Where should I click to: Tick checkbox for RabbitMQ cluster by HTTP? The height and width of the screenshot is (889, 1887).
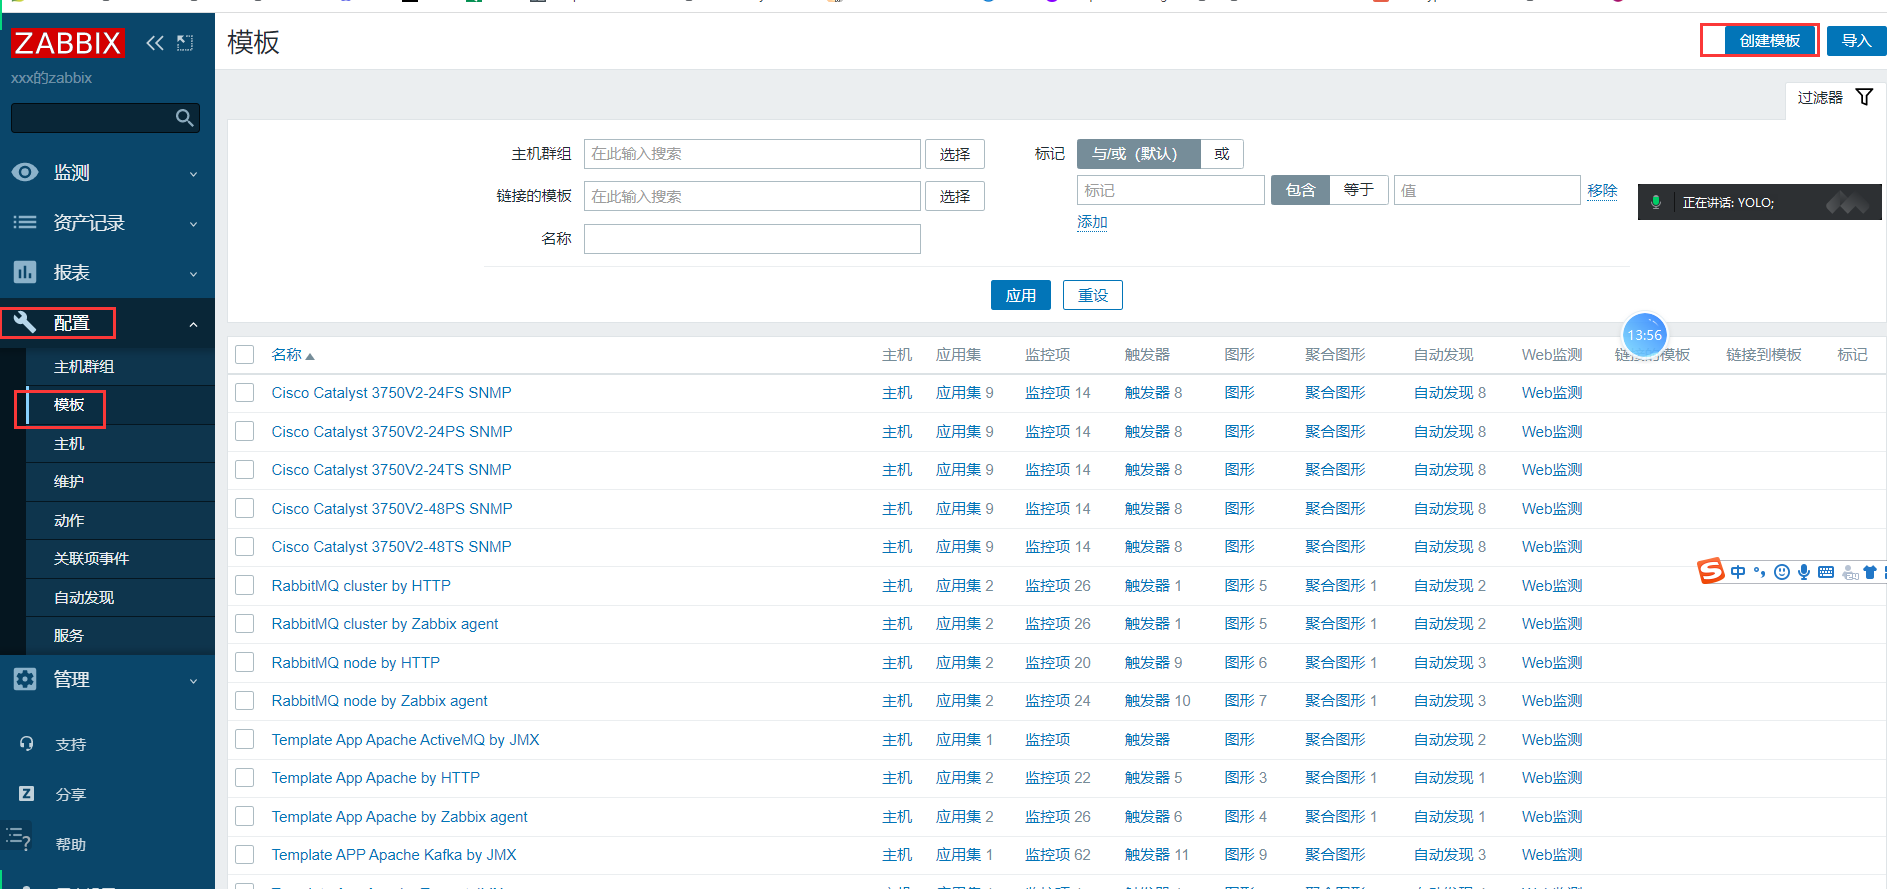coord(245,586)
